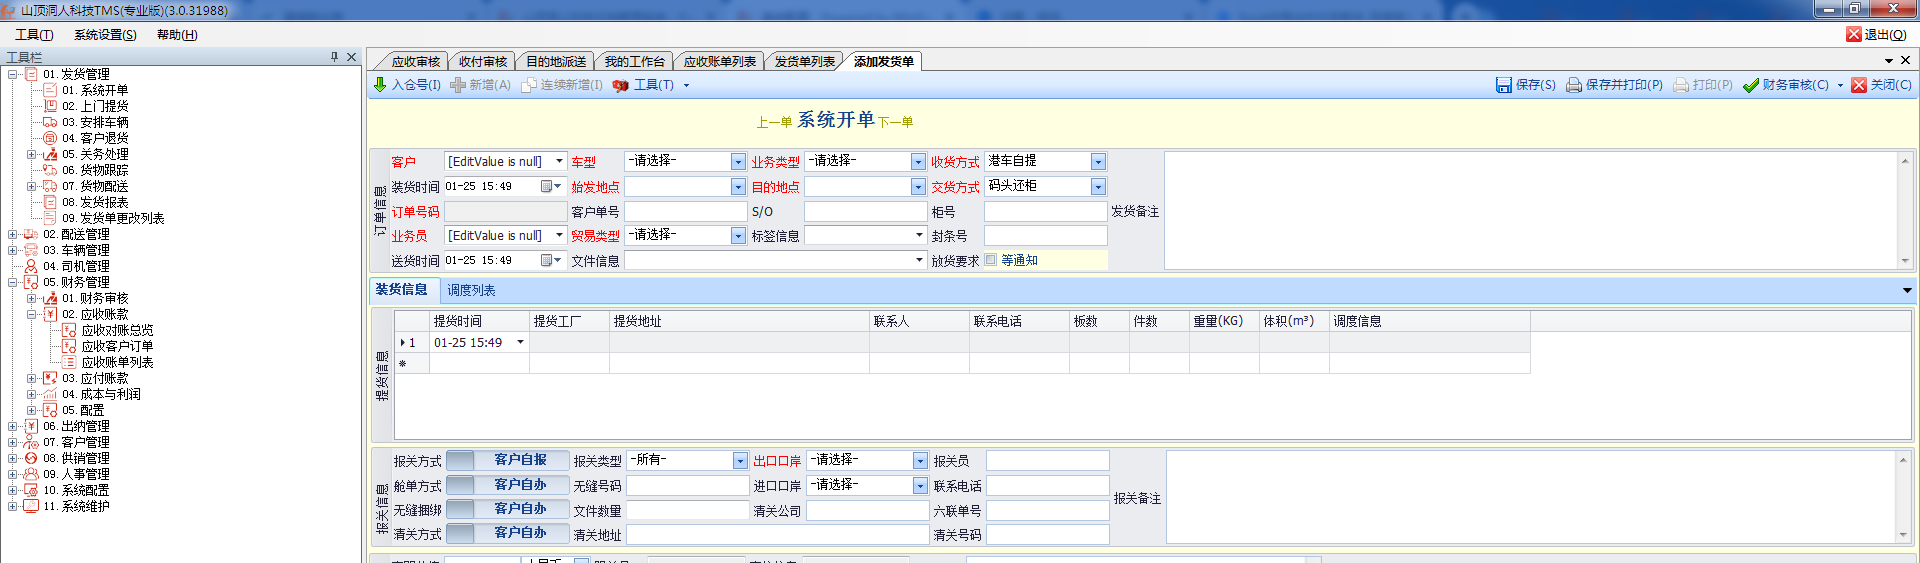The height and width of the screenshot is (563, 1920).
Task: Click the 财务审核 green checkmark icon
Action: point(1750,85)
